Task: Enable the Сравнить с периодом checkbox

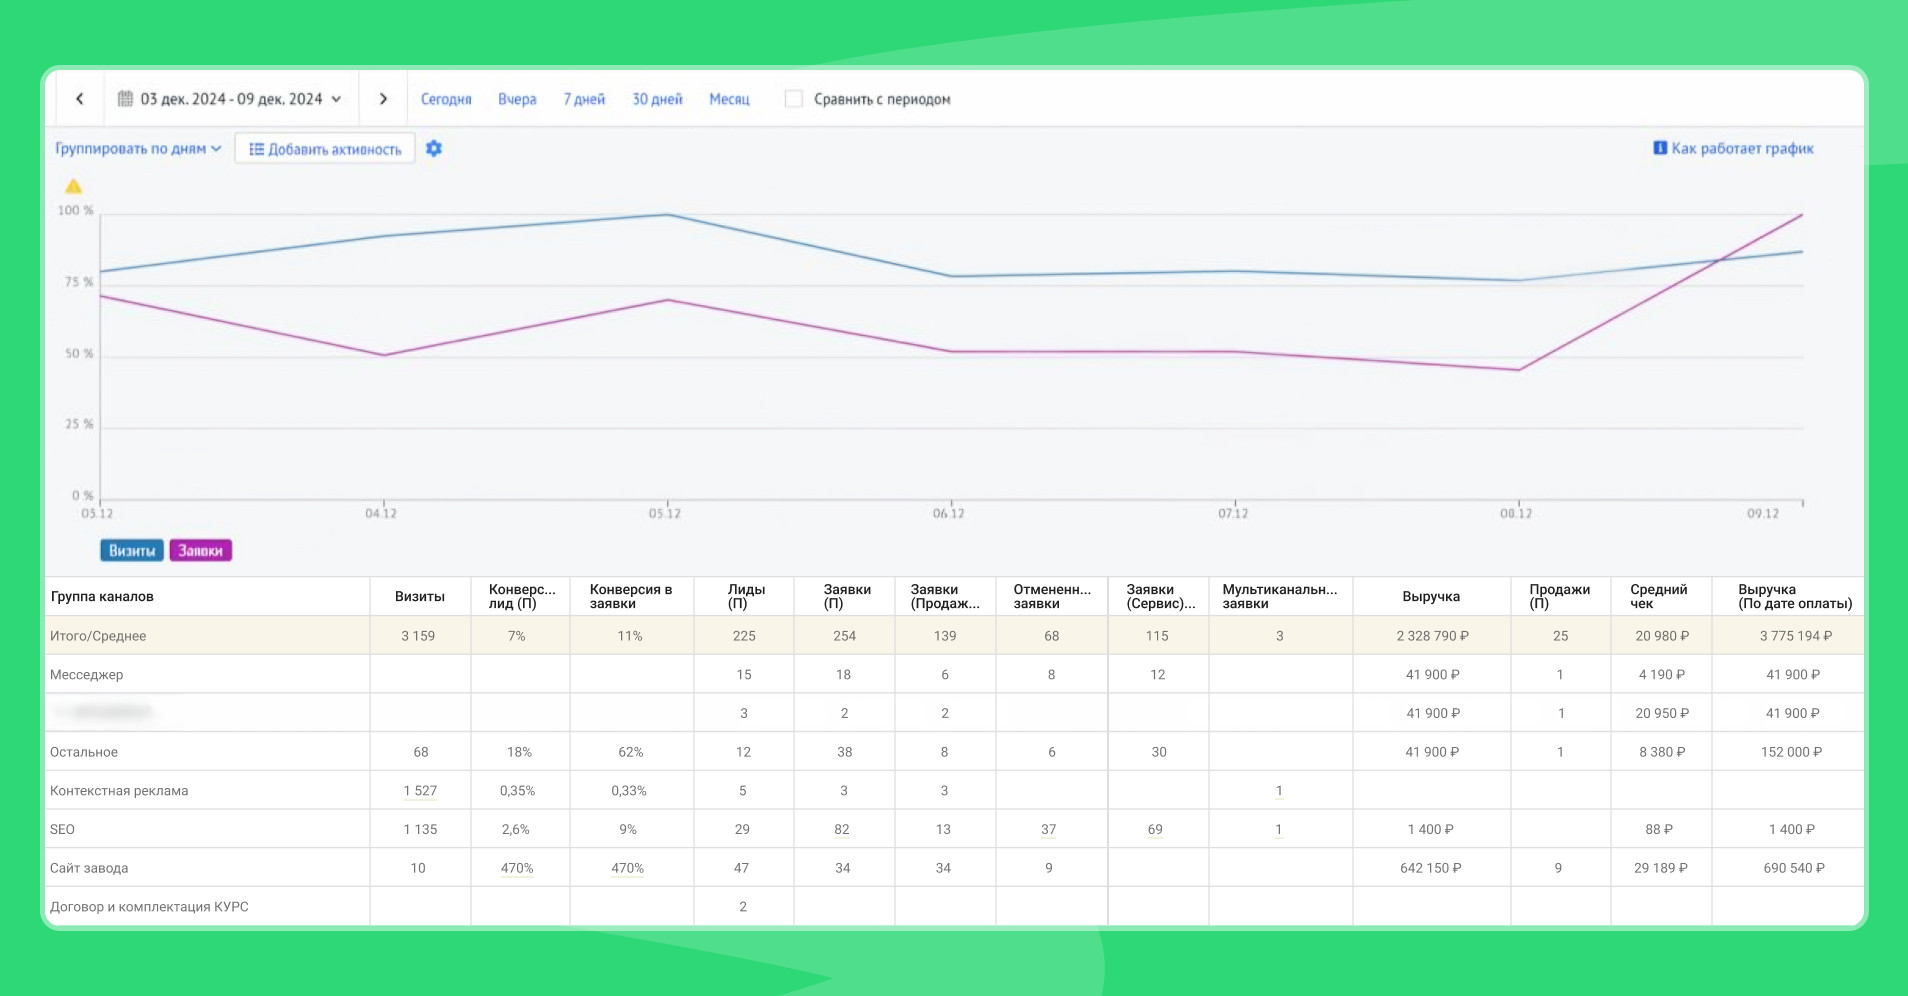Action: pyautogui.click(x=794, y=99)
